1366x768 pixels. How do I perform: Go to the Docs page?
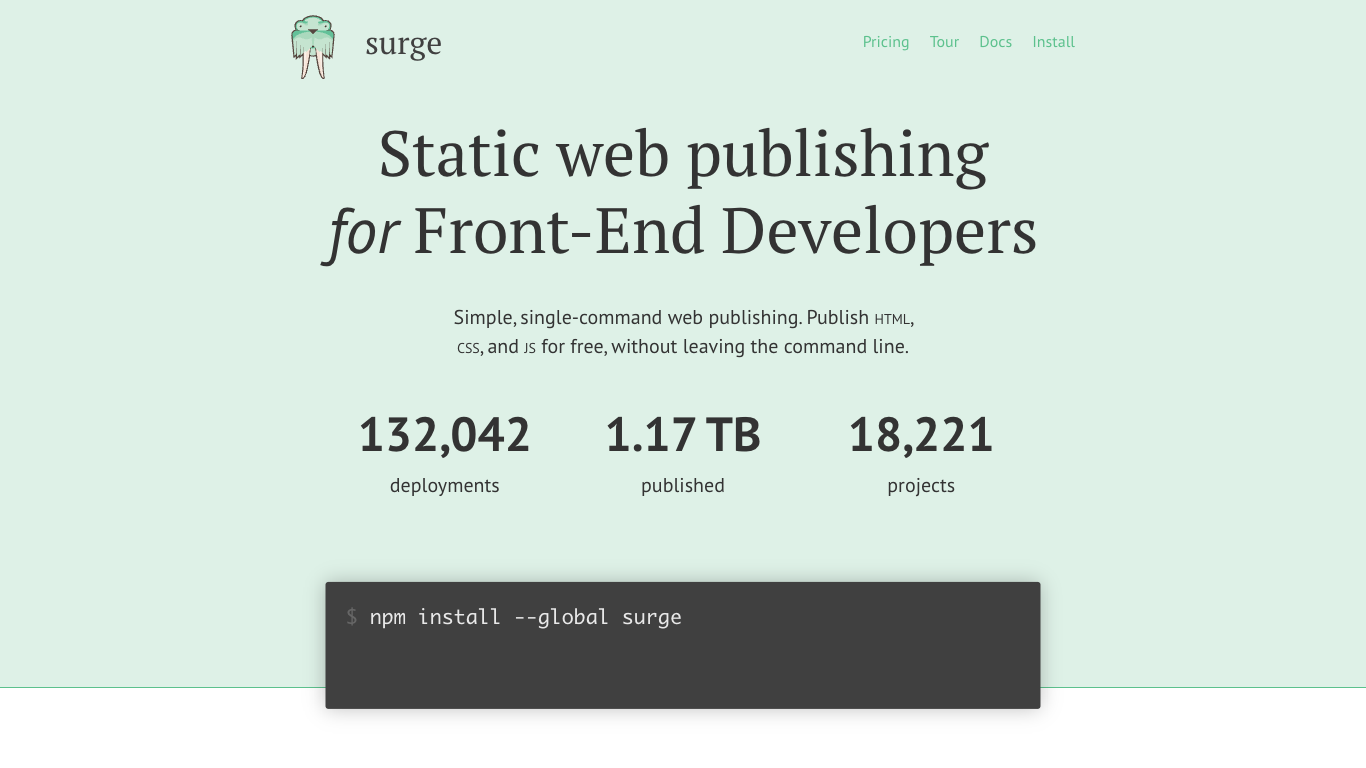pos(995,42)
